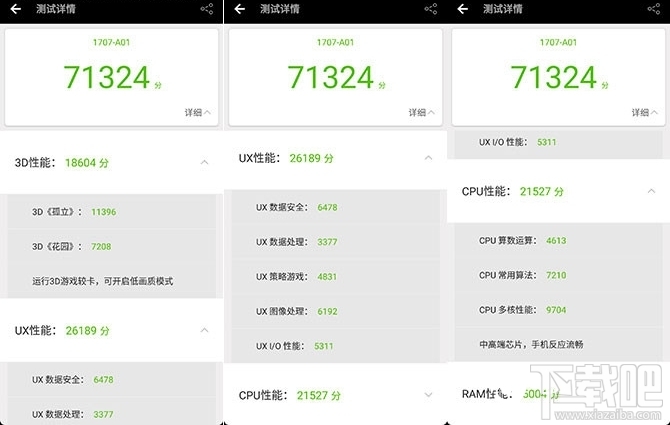The width and height of the screenshot is (670, 425).
Task: Select the 运行3D游戏较卡 hint text
Action: [x=103, y=281]
